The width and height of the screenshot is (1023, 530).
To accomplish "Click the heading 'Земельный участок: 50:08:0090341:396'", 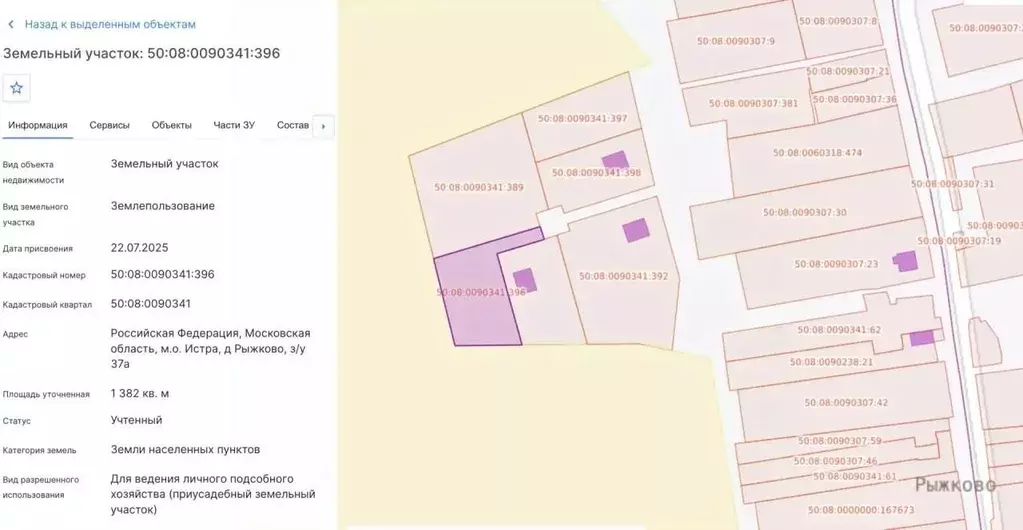I will [x=142, y=54].
